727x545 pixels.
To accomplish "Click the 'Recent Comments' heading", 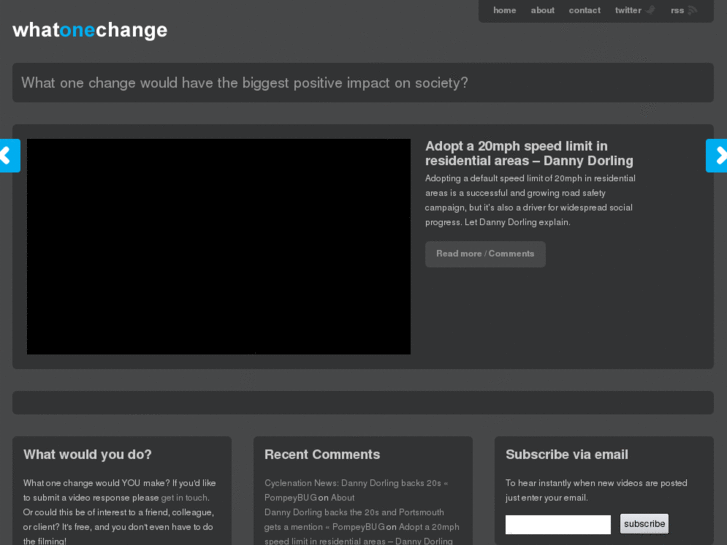I will [322, 455].
